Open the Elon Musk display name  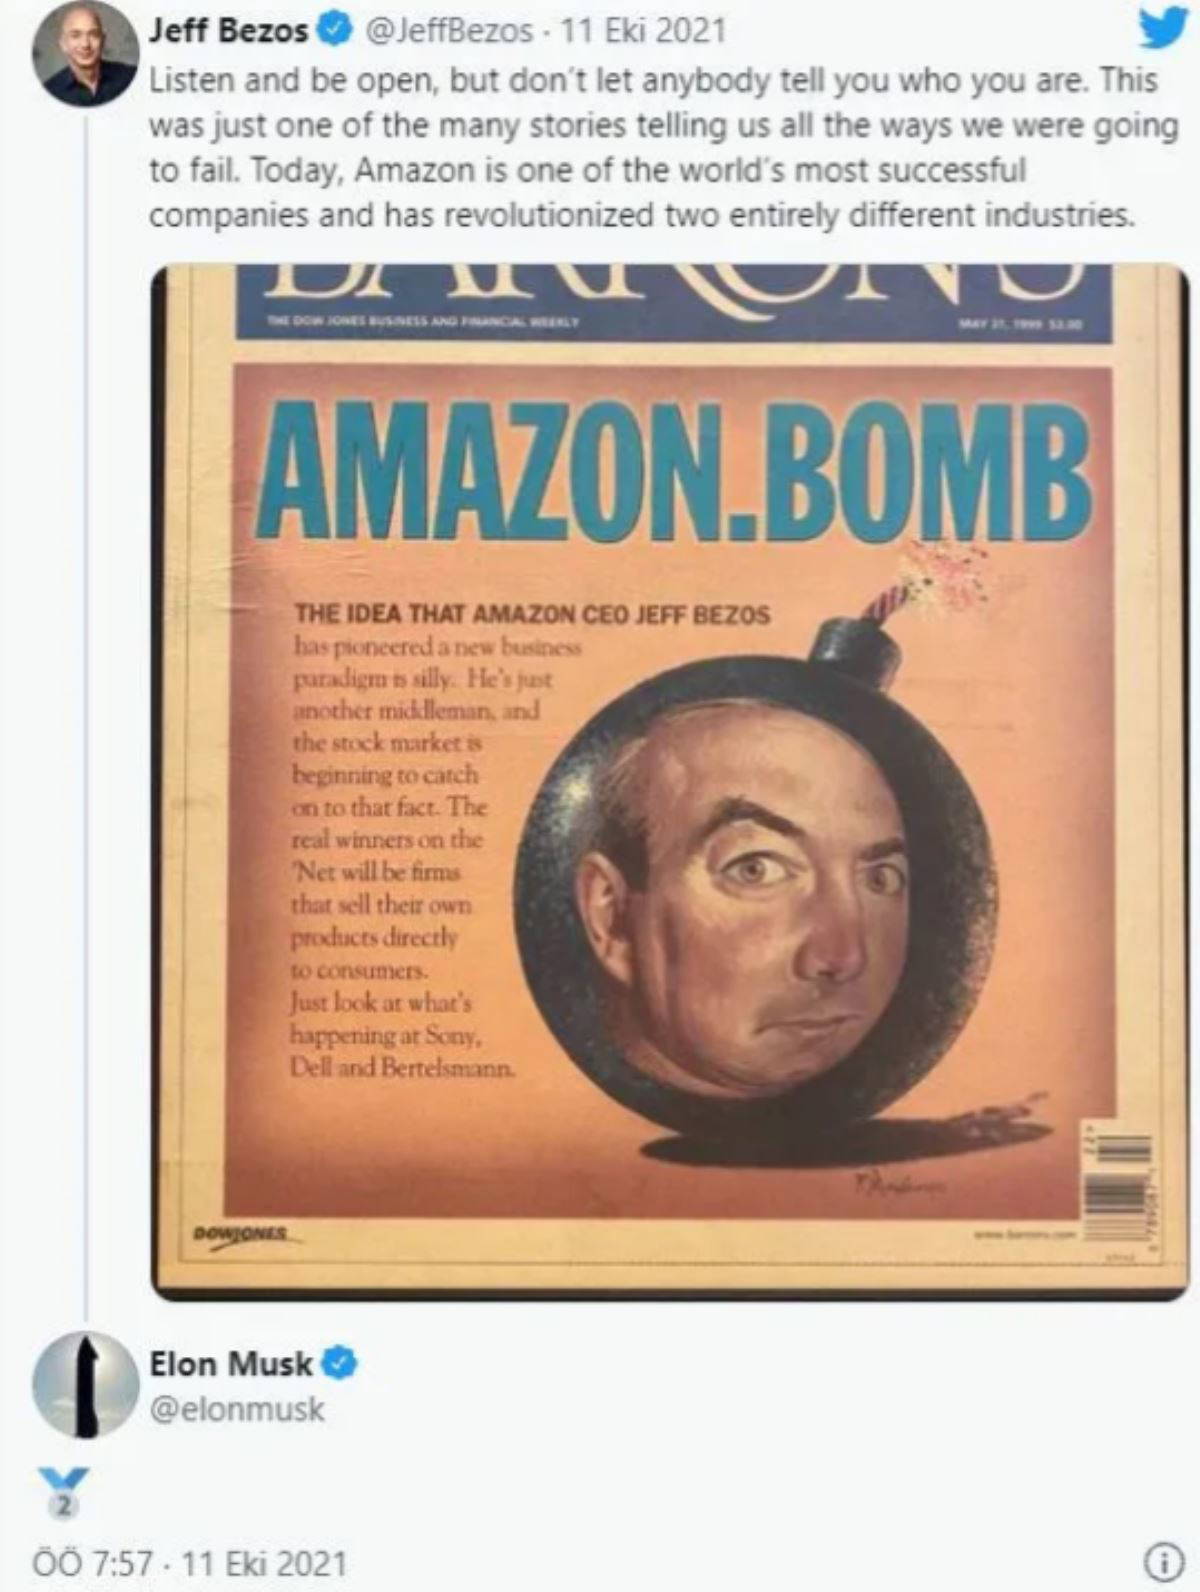click(231, 1362)
